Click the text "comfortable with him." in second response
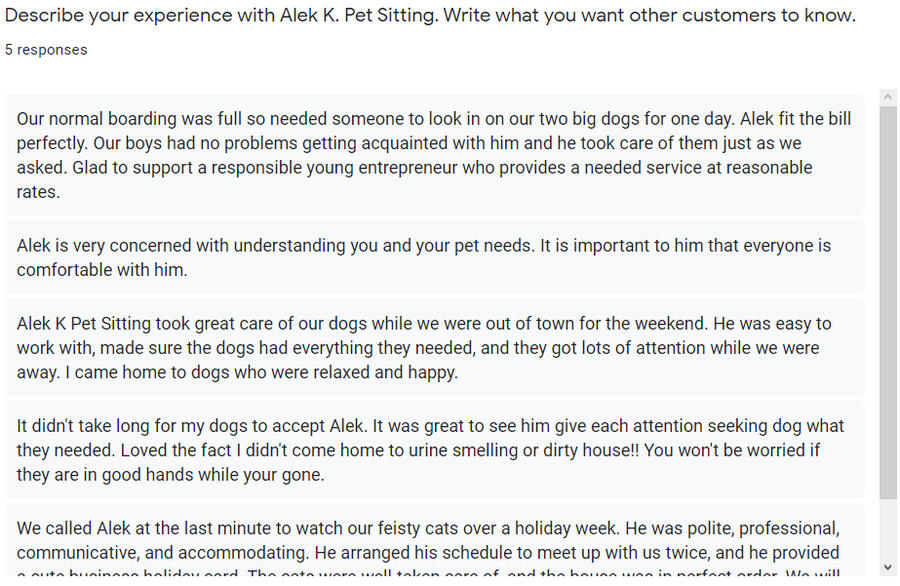Image resolution: width=900 pixels, height=586 pixels. click(102, 270)
